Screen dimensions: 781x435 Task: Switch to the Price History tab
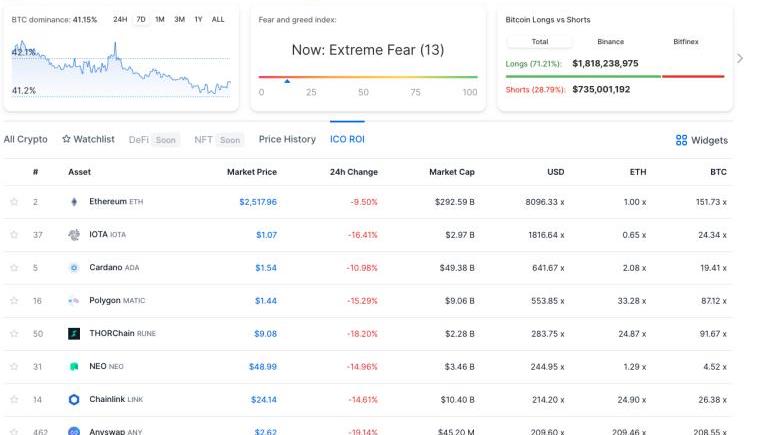pyautogui.click(x=287, y=139)
